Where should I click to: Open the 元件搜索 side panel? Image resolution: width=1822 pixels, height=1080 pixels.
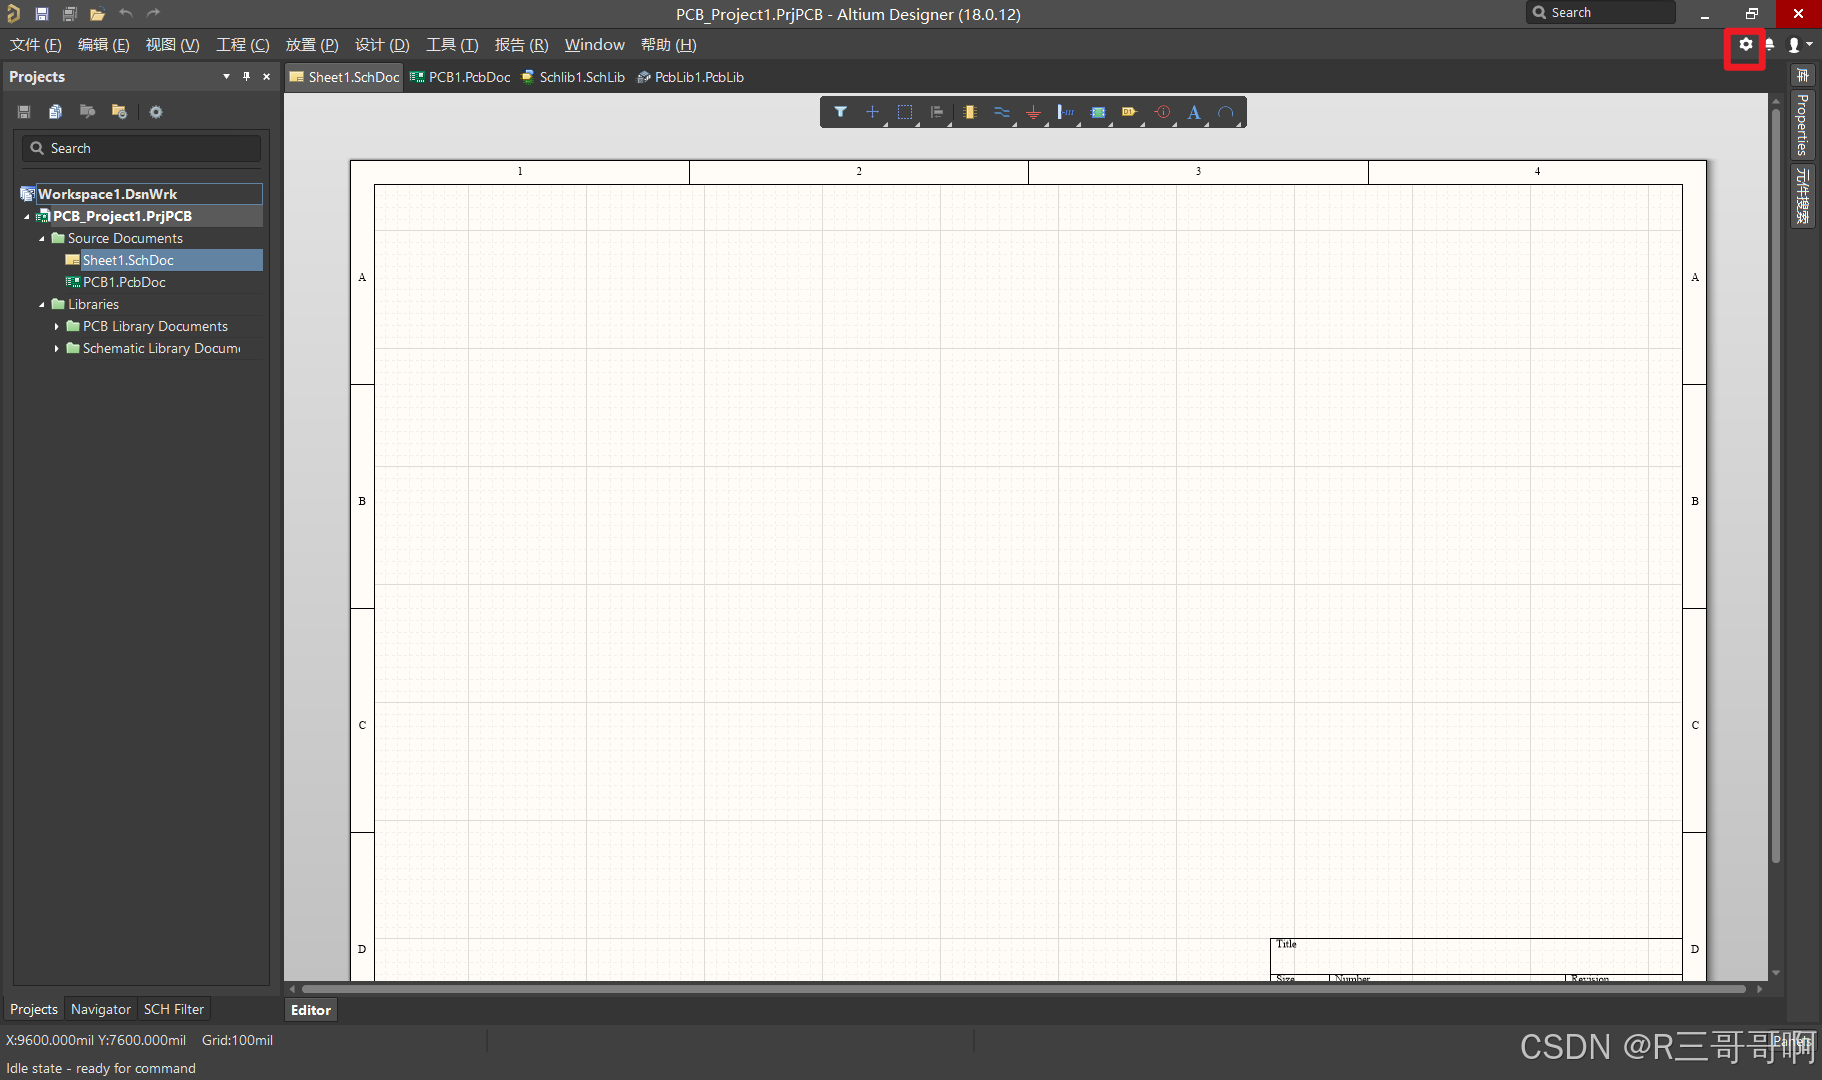click(x=1802, y=195)
